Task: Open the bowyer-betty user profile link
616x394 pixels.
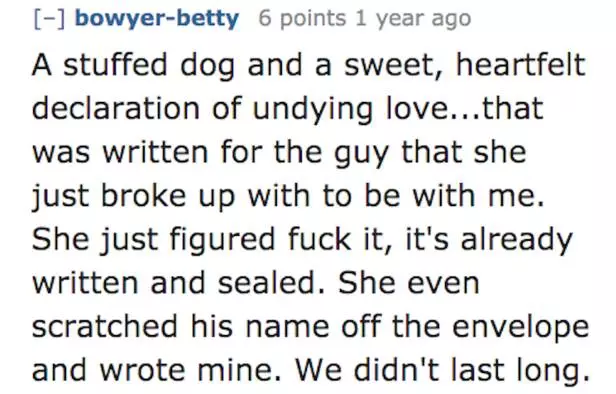Action: coord(156,18)
